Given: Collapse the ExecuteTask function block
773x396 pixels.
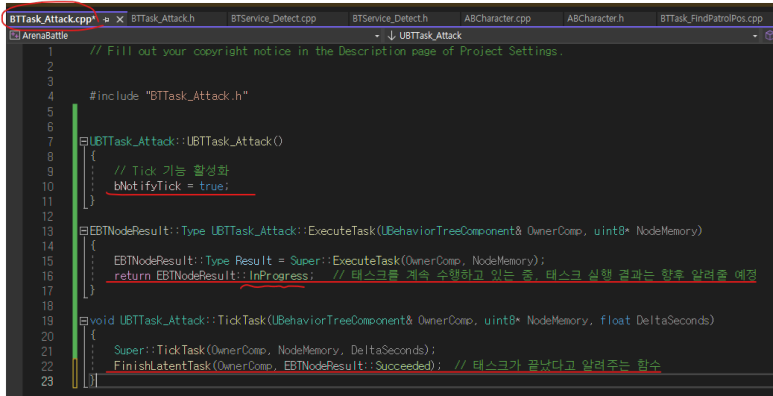Looking at the screenshot, I should point(83,231).
